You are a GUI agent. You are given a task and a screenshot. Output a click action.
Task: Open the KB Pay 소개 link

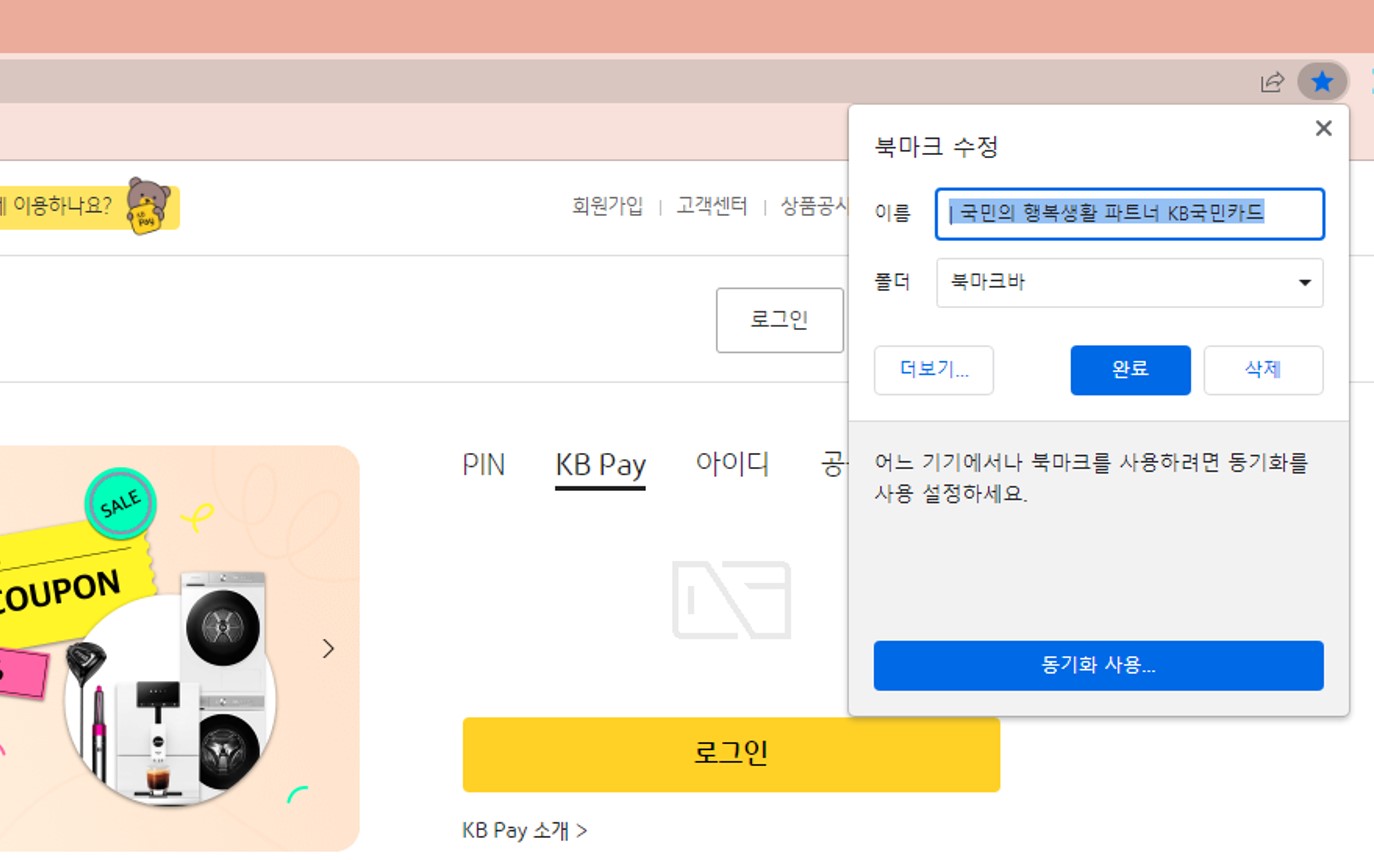tap(525, 830)
